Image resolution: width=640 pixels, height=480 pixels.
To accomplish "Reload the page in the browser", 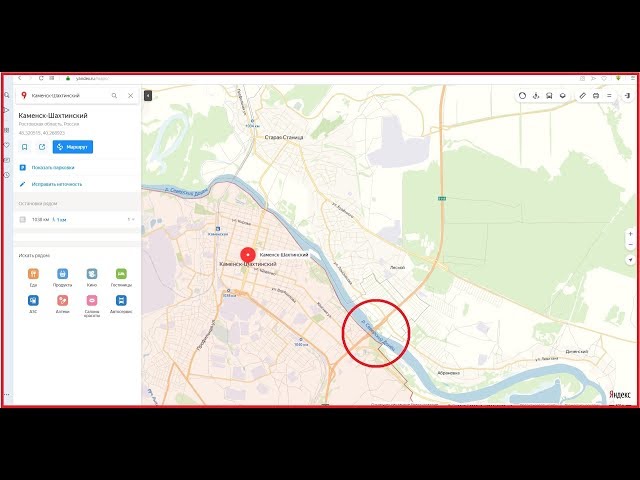I will (x=41, y=78).
